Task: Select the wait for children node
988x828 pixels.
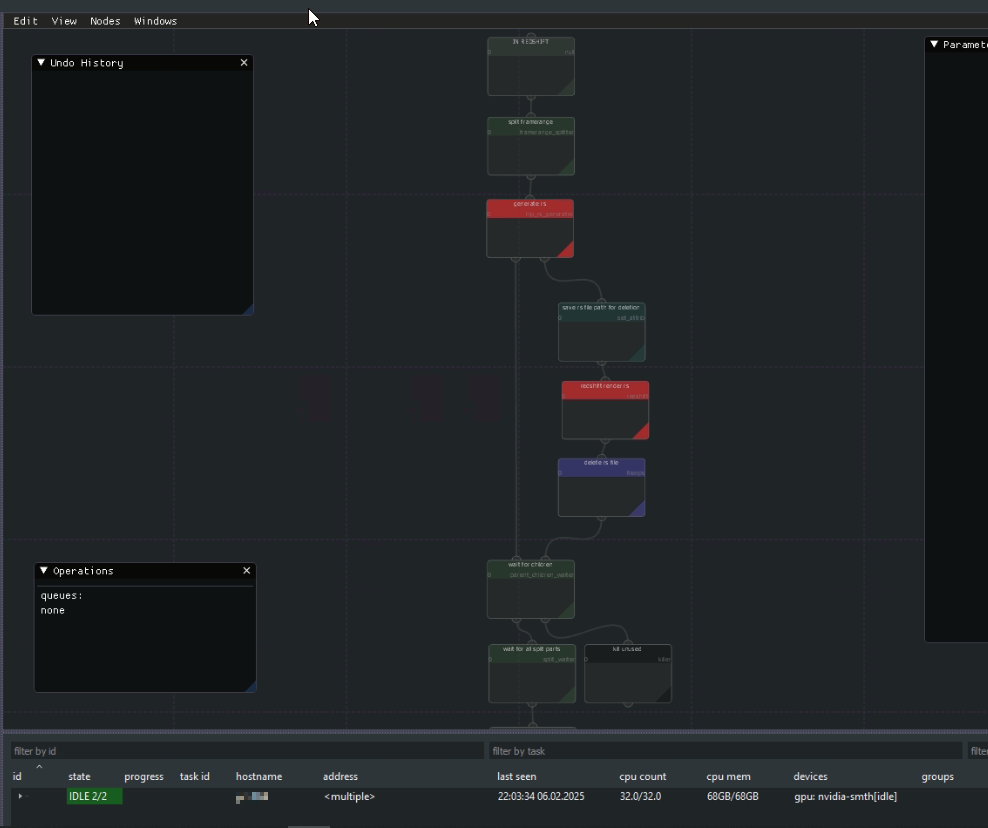Action: (x=530, y=588)
